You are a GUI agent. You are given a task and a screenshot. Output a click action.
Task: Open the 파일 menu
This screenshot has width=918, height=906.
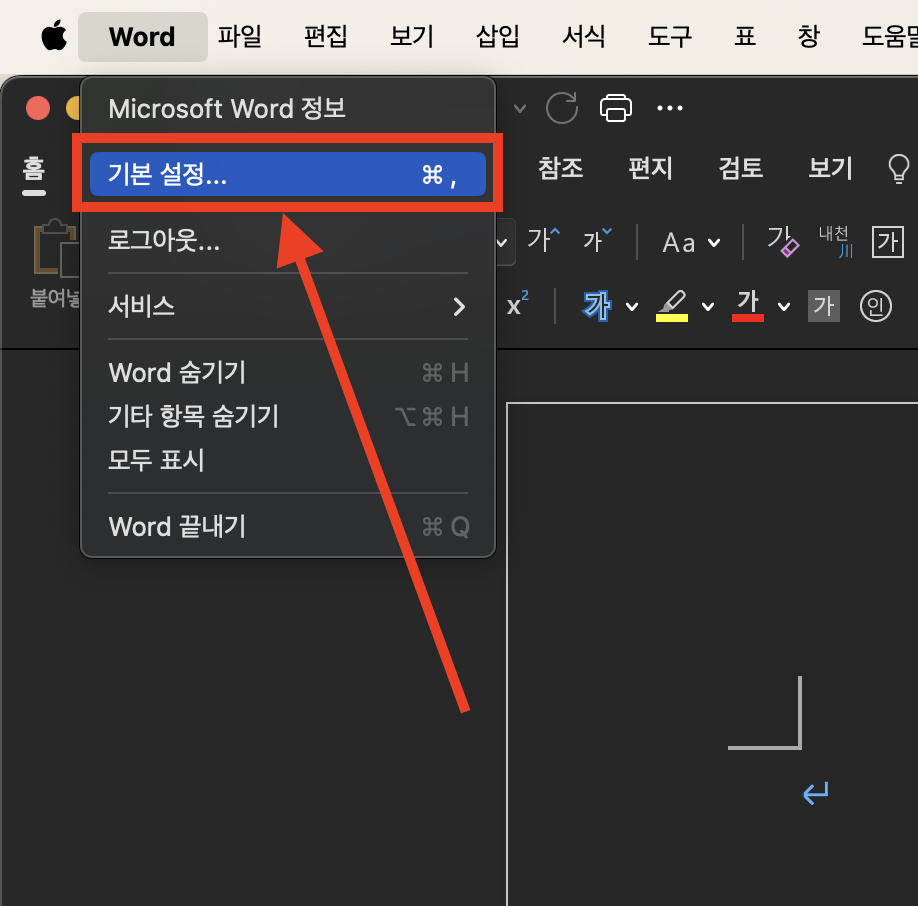pyautogui.click(x=239, y=36)
